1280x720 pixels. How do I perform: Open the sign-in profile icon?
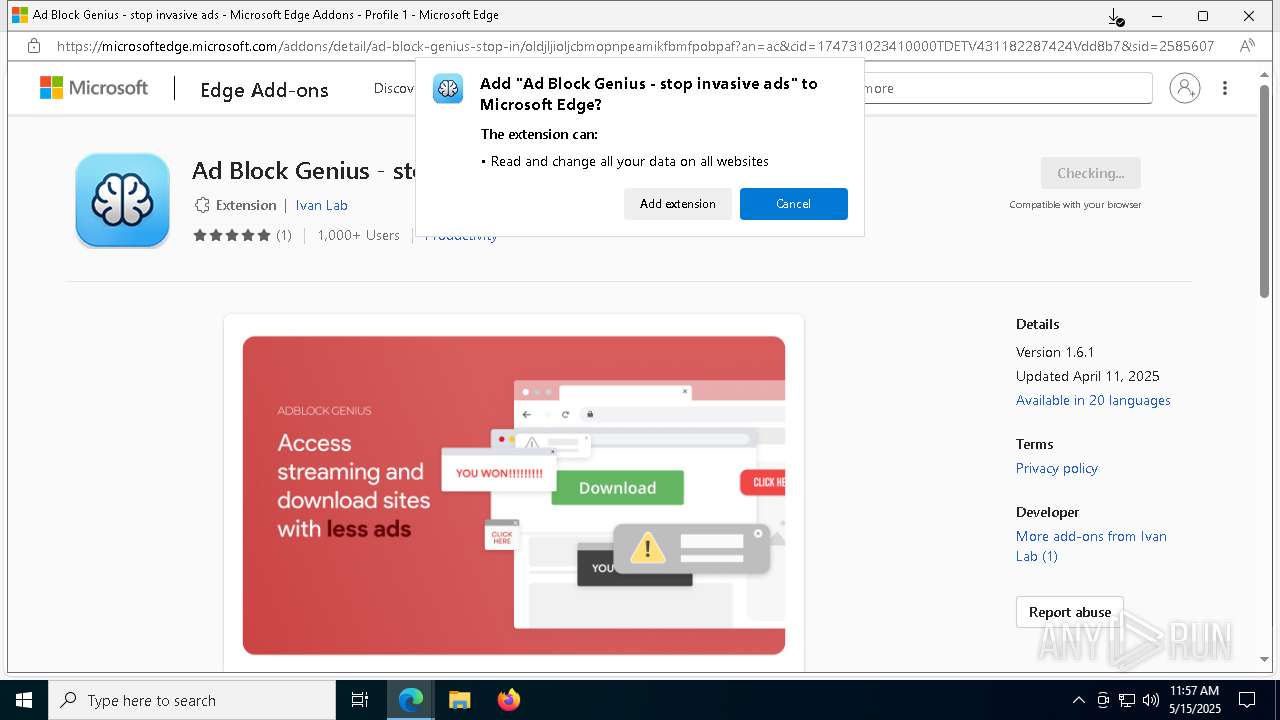pyautogui.click(x=1184, y=88)
